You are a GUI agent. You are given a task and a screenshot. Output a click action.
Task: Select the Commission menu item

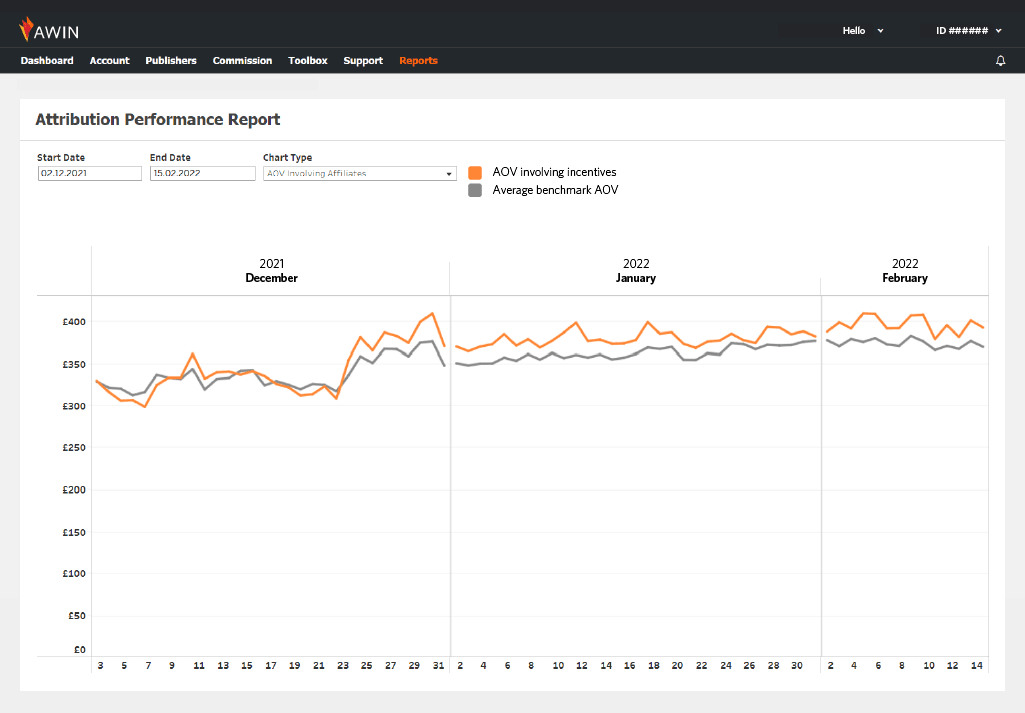242,61
